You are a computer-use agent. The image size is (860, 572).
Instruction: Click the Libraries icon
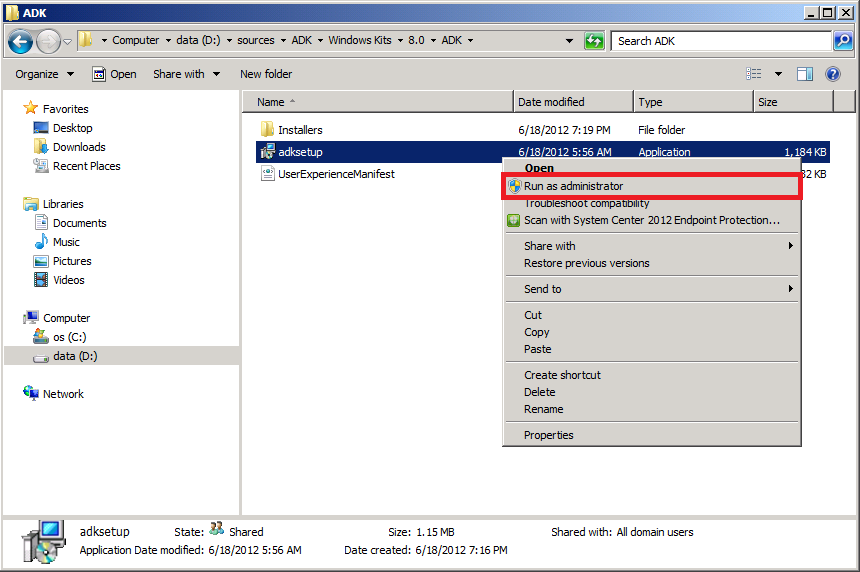point(31,203)
